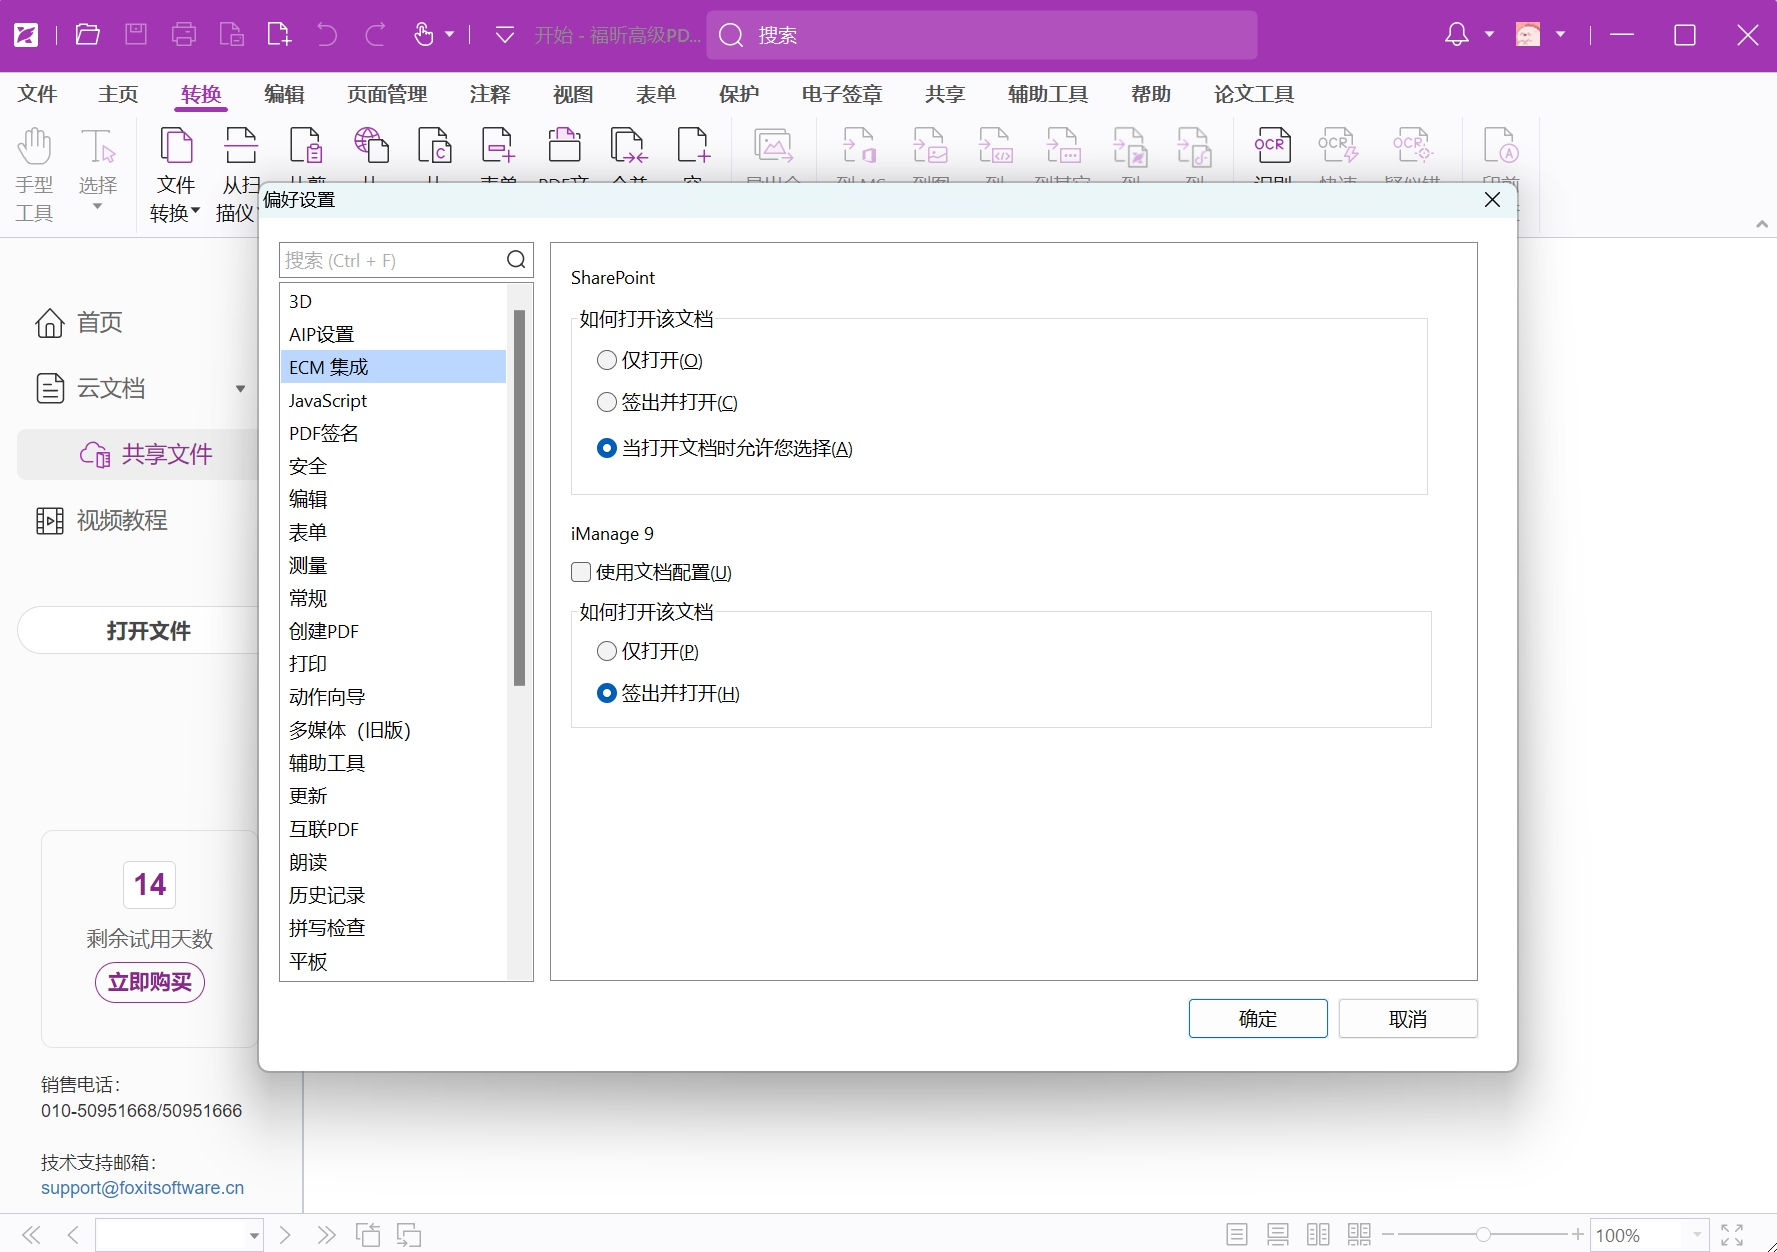This screenshot has width=1777, height=1252.
Task: Select 仅打开(O) radio for SharePoint
Action: (x=607, y=360)
